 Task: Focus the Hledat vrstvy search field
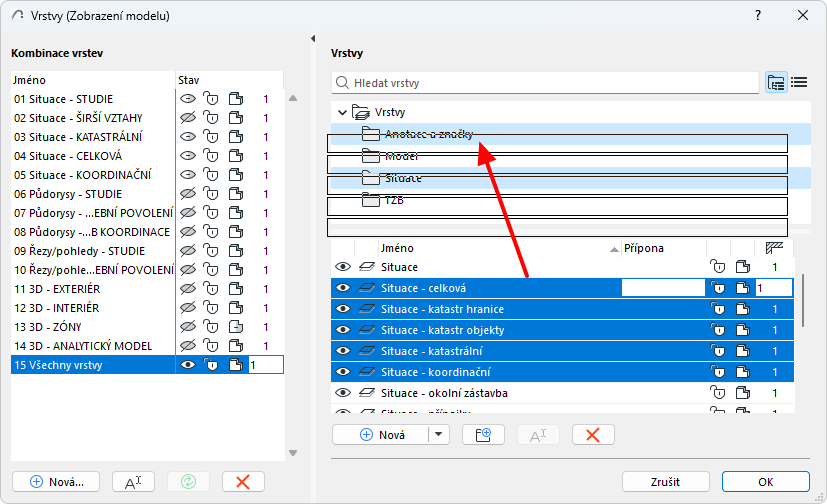pos(545,83)
